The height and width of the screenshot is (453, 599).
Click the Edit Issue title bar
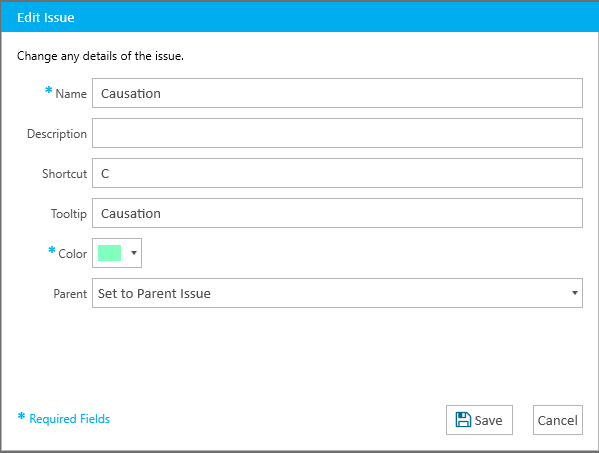[x=300, y=17]
